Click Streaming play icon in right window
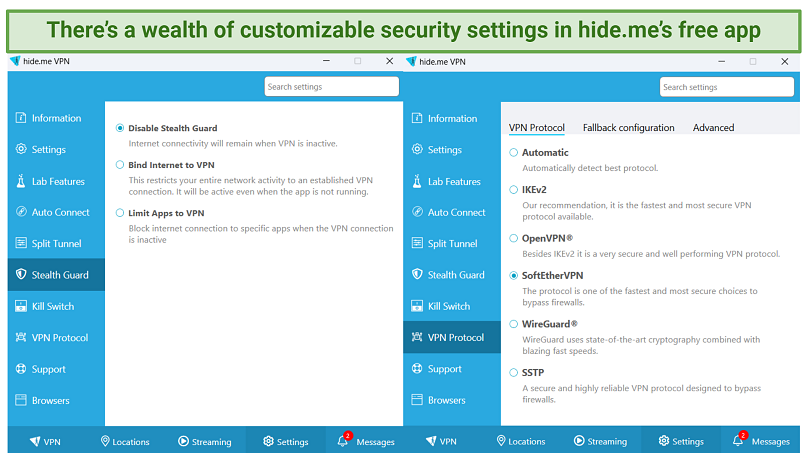This screenshot has width=806, height=453. tap(579, 441)
